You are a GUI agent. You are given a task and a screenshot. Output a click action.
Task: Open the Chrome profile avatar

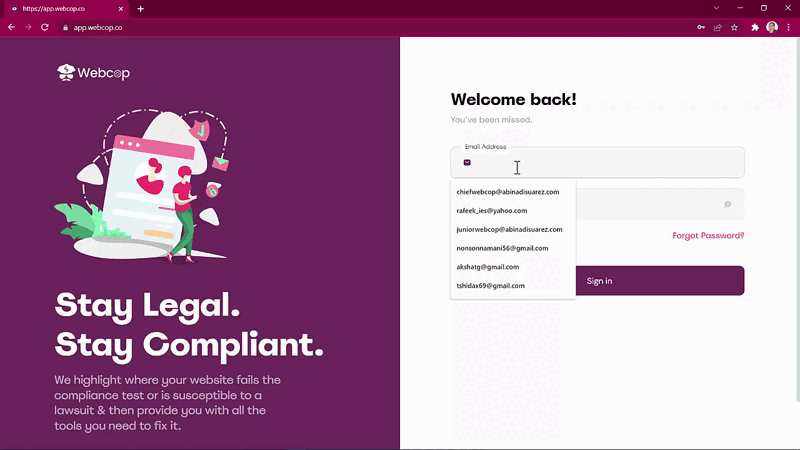click(x=772, y=28)
